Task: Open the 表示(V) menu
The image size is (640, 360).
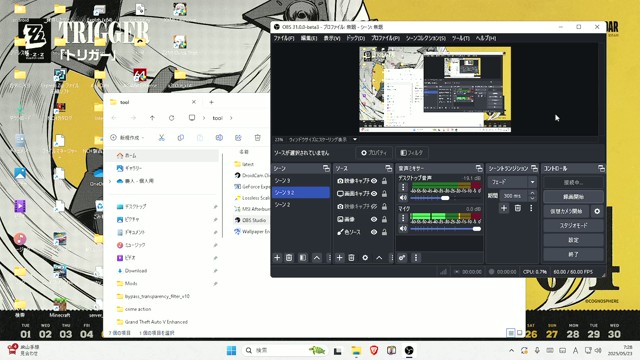Action: (x=332, y=38)
